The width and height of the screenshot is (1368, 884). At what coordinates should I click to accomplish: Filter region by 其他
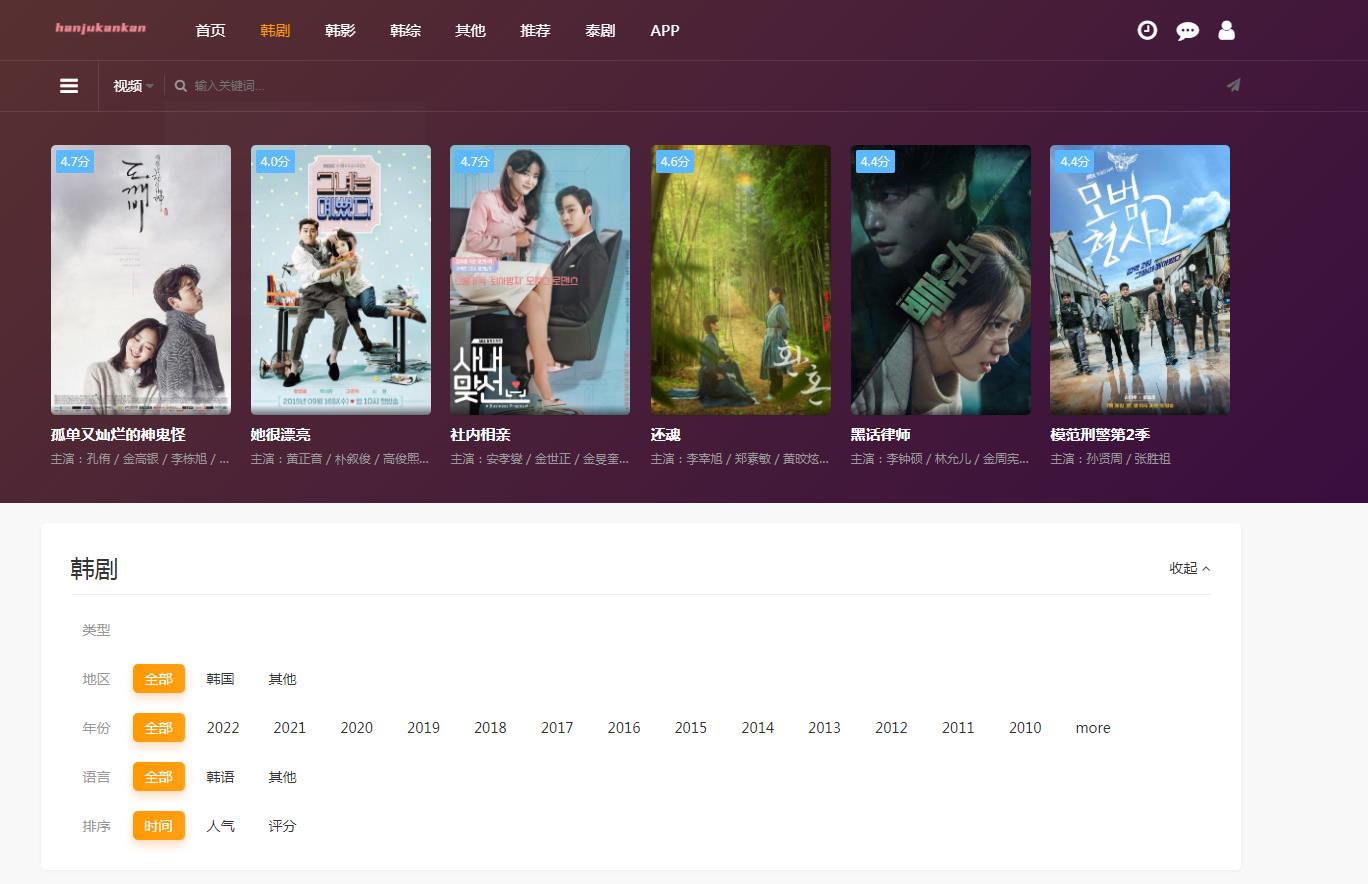(282, 679)
